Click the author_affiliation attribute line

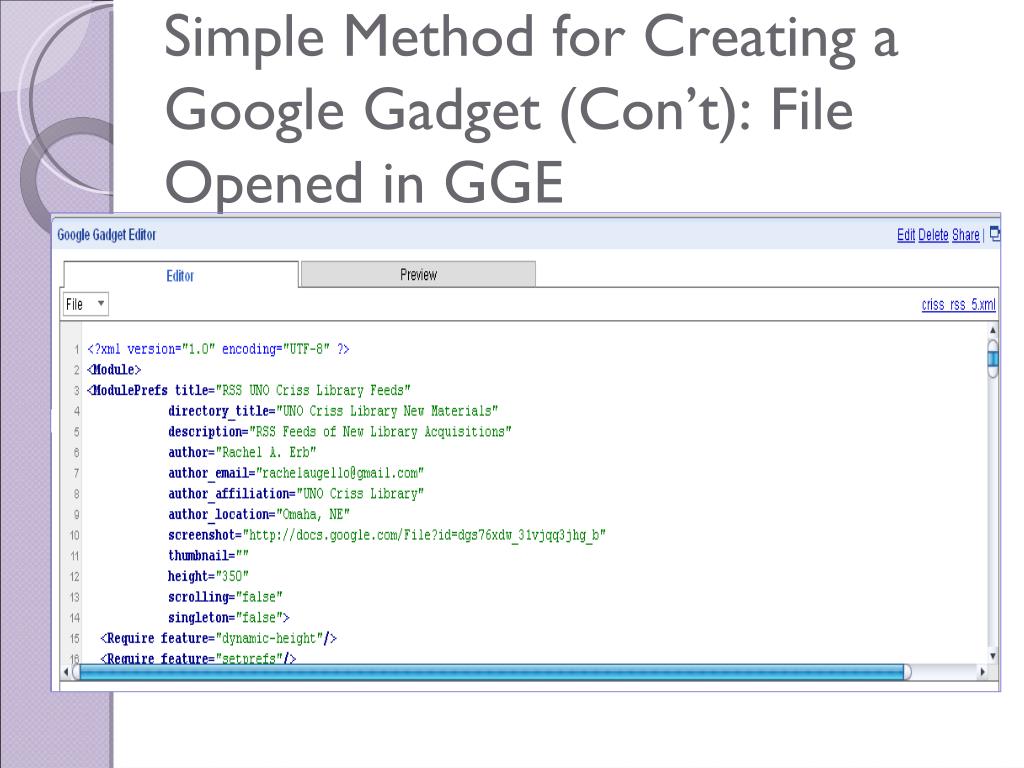[296, 494]
